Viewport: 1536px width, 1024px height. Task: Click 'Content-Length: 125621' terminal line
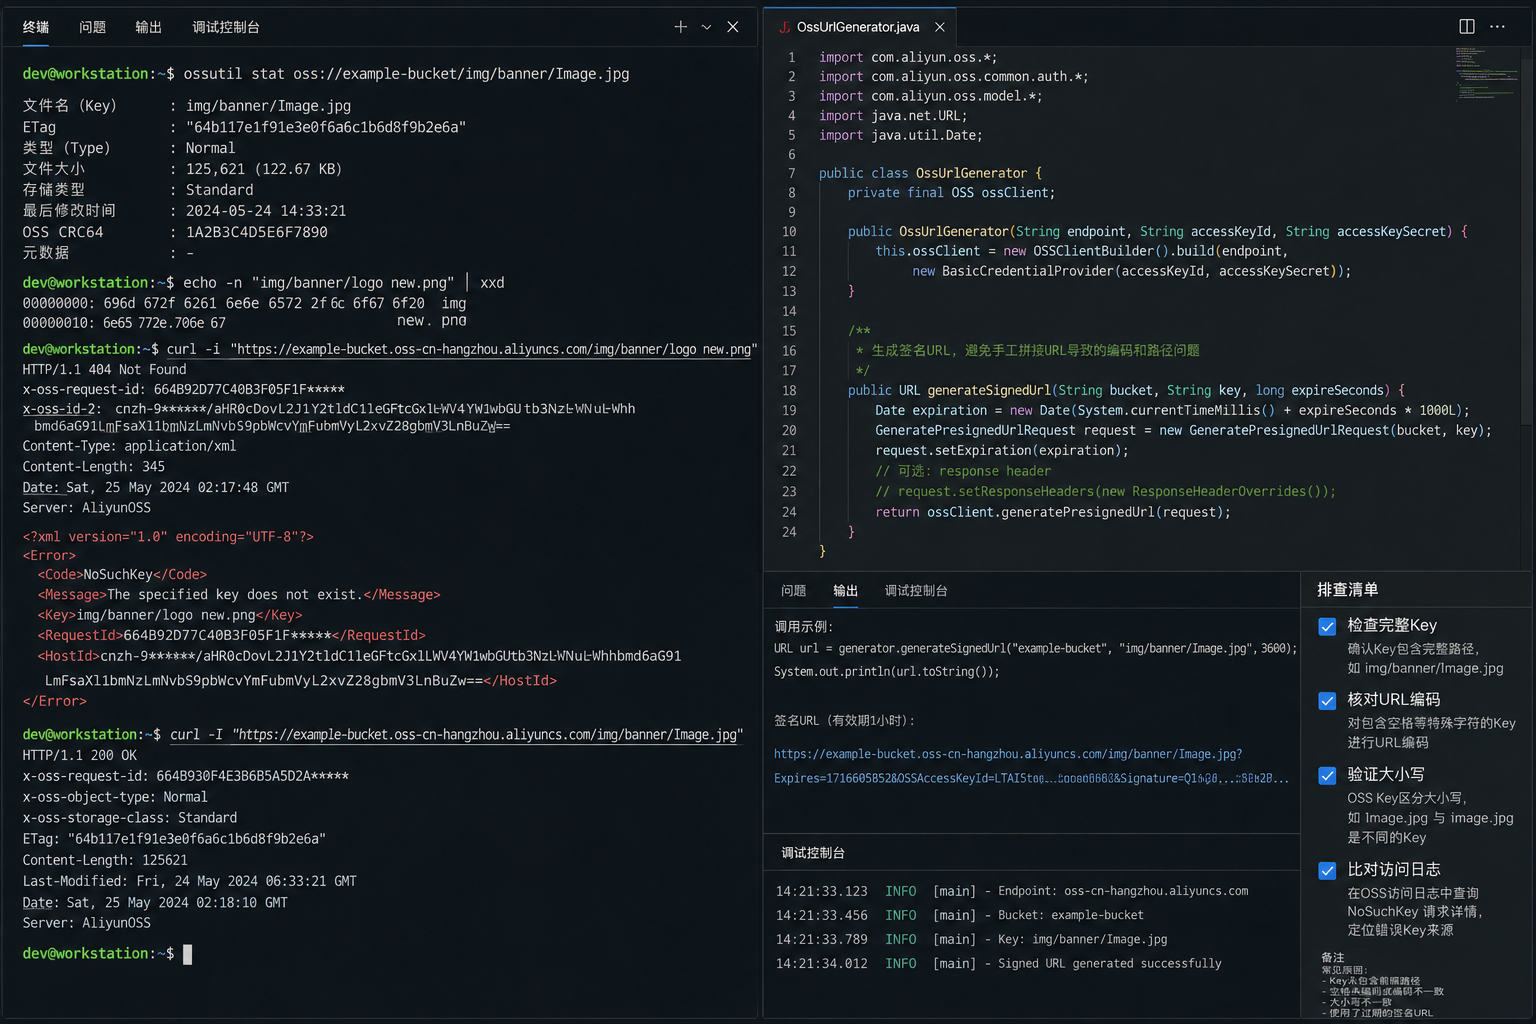point(105,860)
